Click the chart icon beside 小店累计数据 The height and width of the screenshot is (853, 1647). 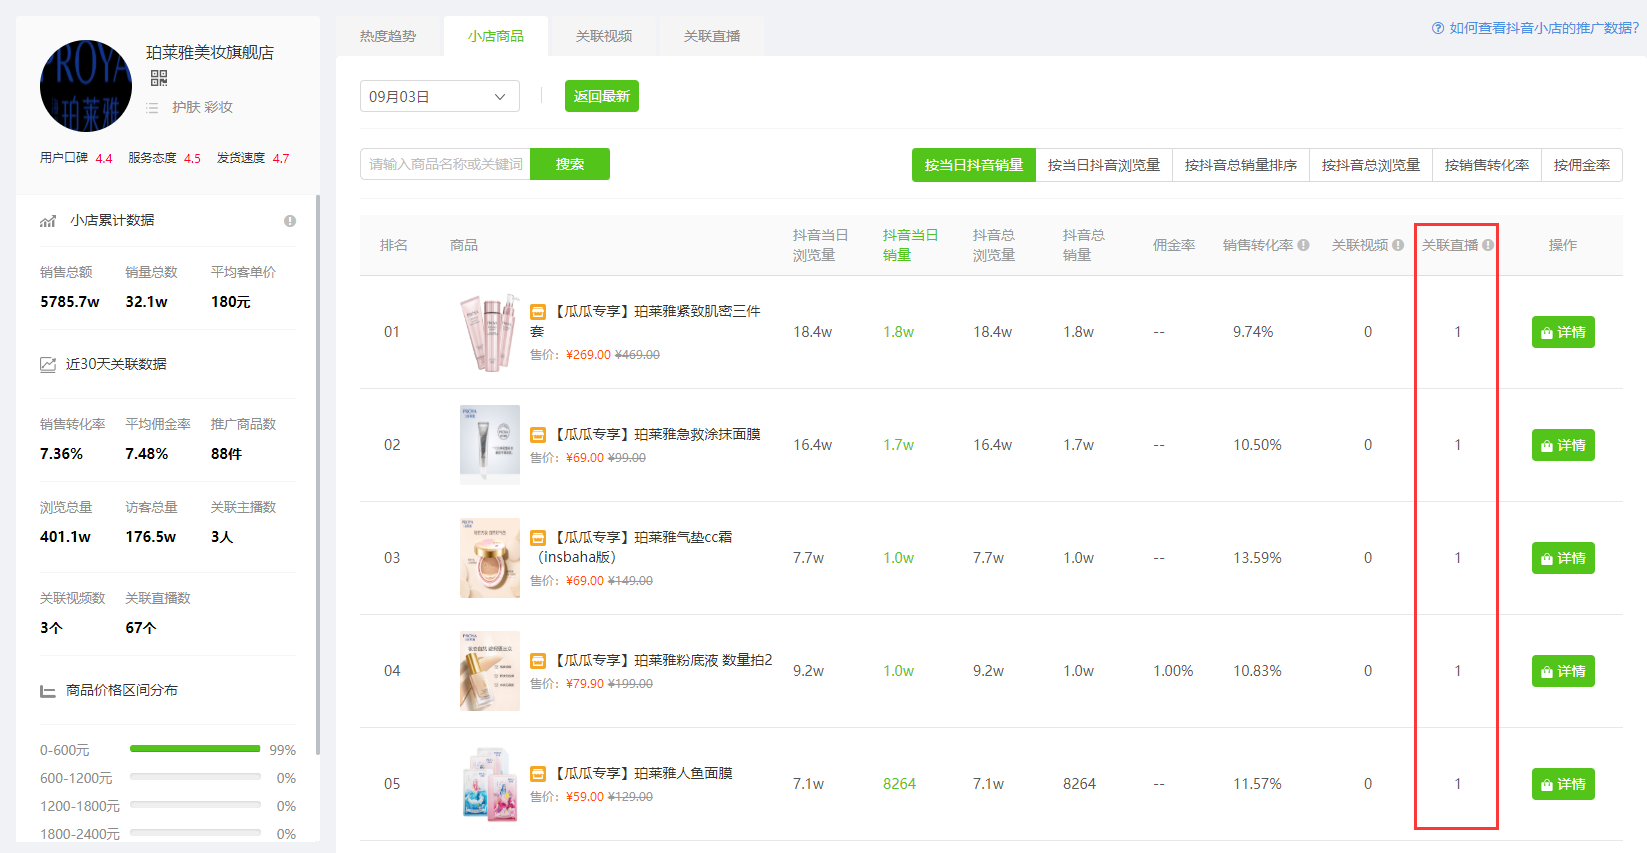click(48, 221)
